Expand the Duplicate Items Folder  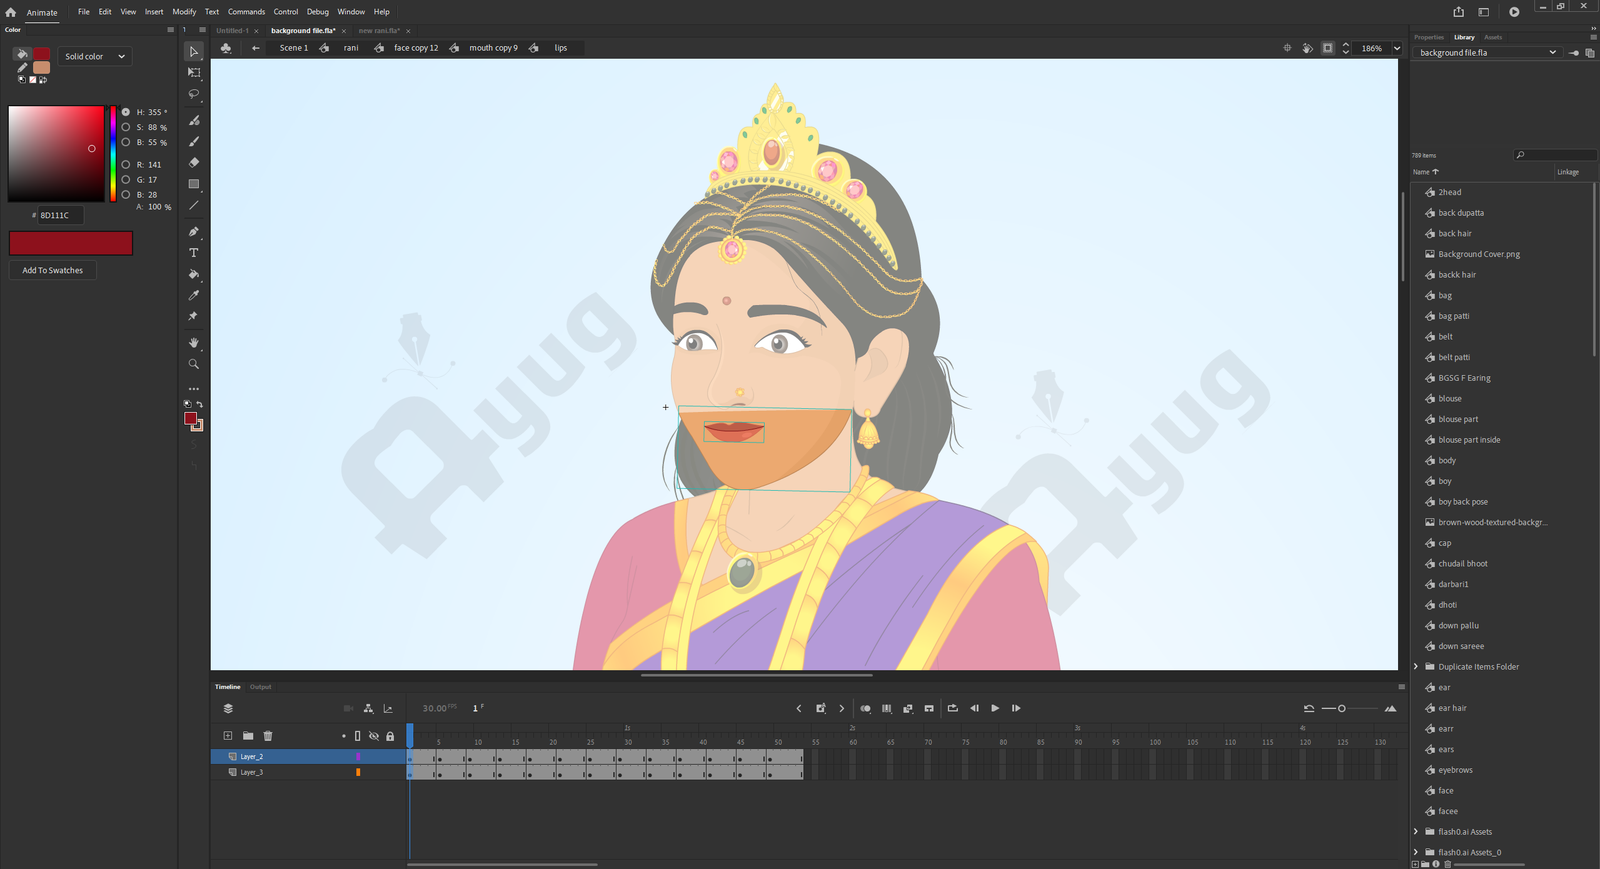(1416, 667)
